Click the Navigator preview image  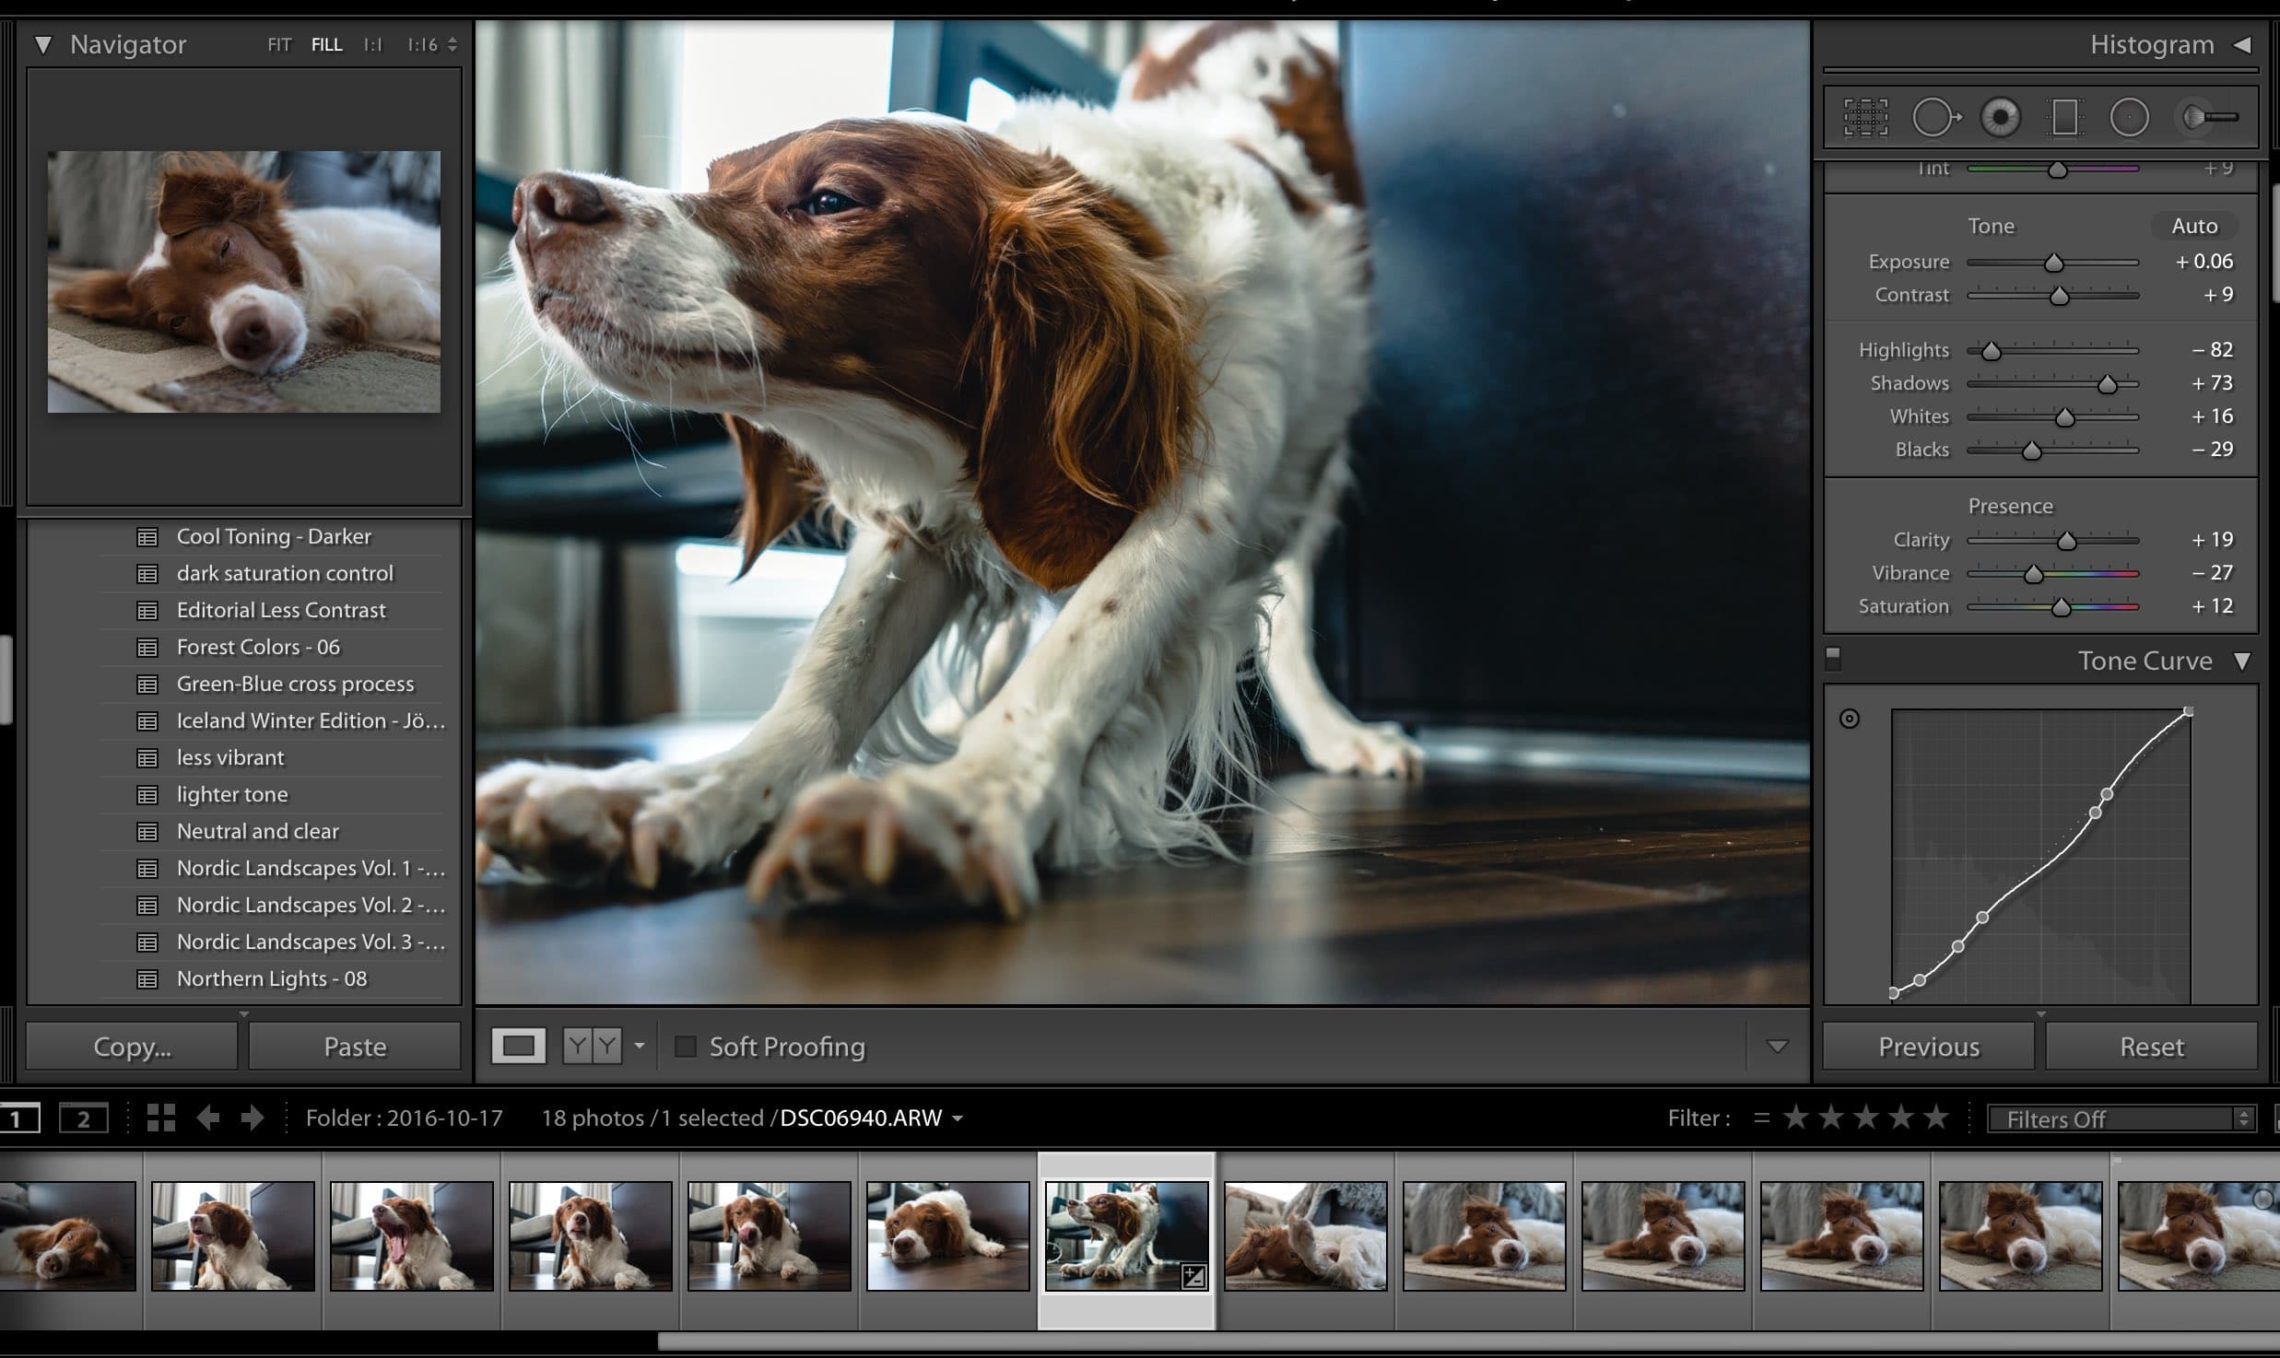coord(244,281)
